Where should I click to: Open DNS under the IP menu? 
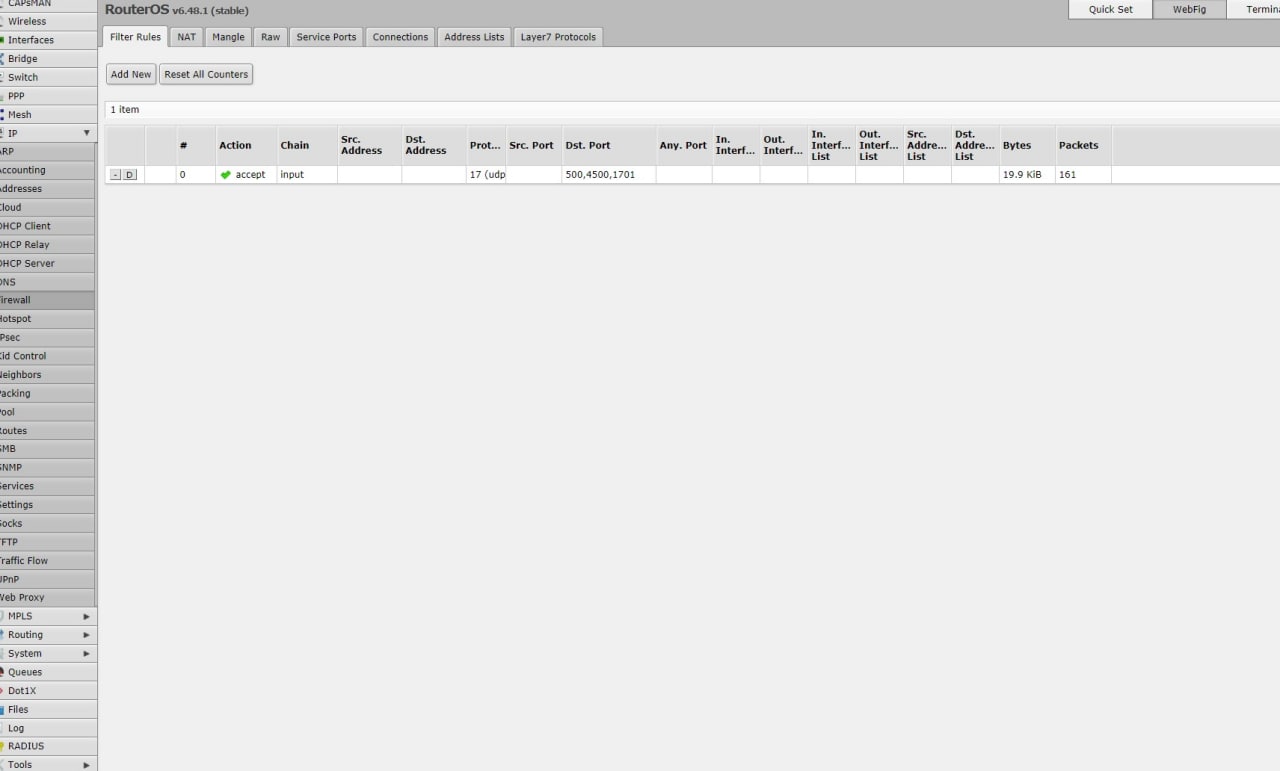[x=47, y=282]
